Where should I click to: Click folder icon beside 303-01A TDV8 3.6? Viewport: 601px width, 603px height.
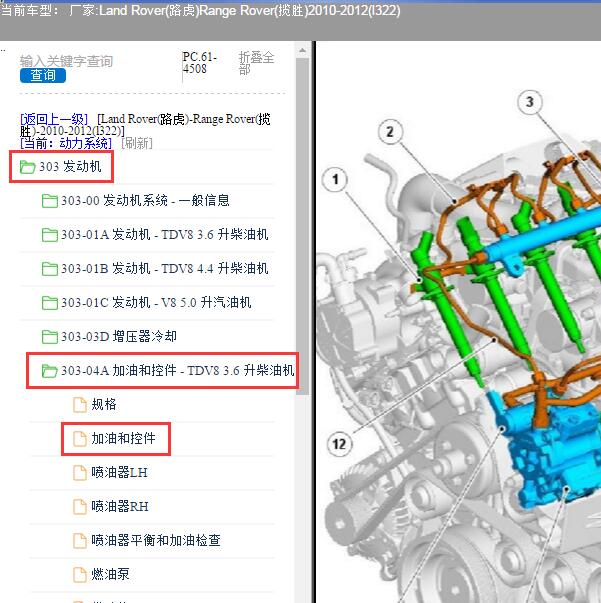(x=49, y=235)
